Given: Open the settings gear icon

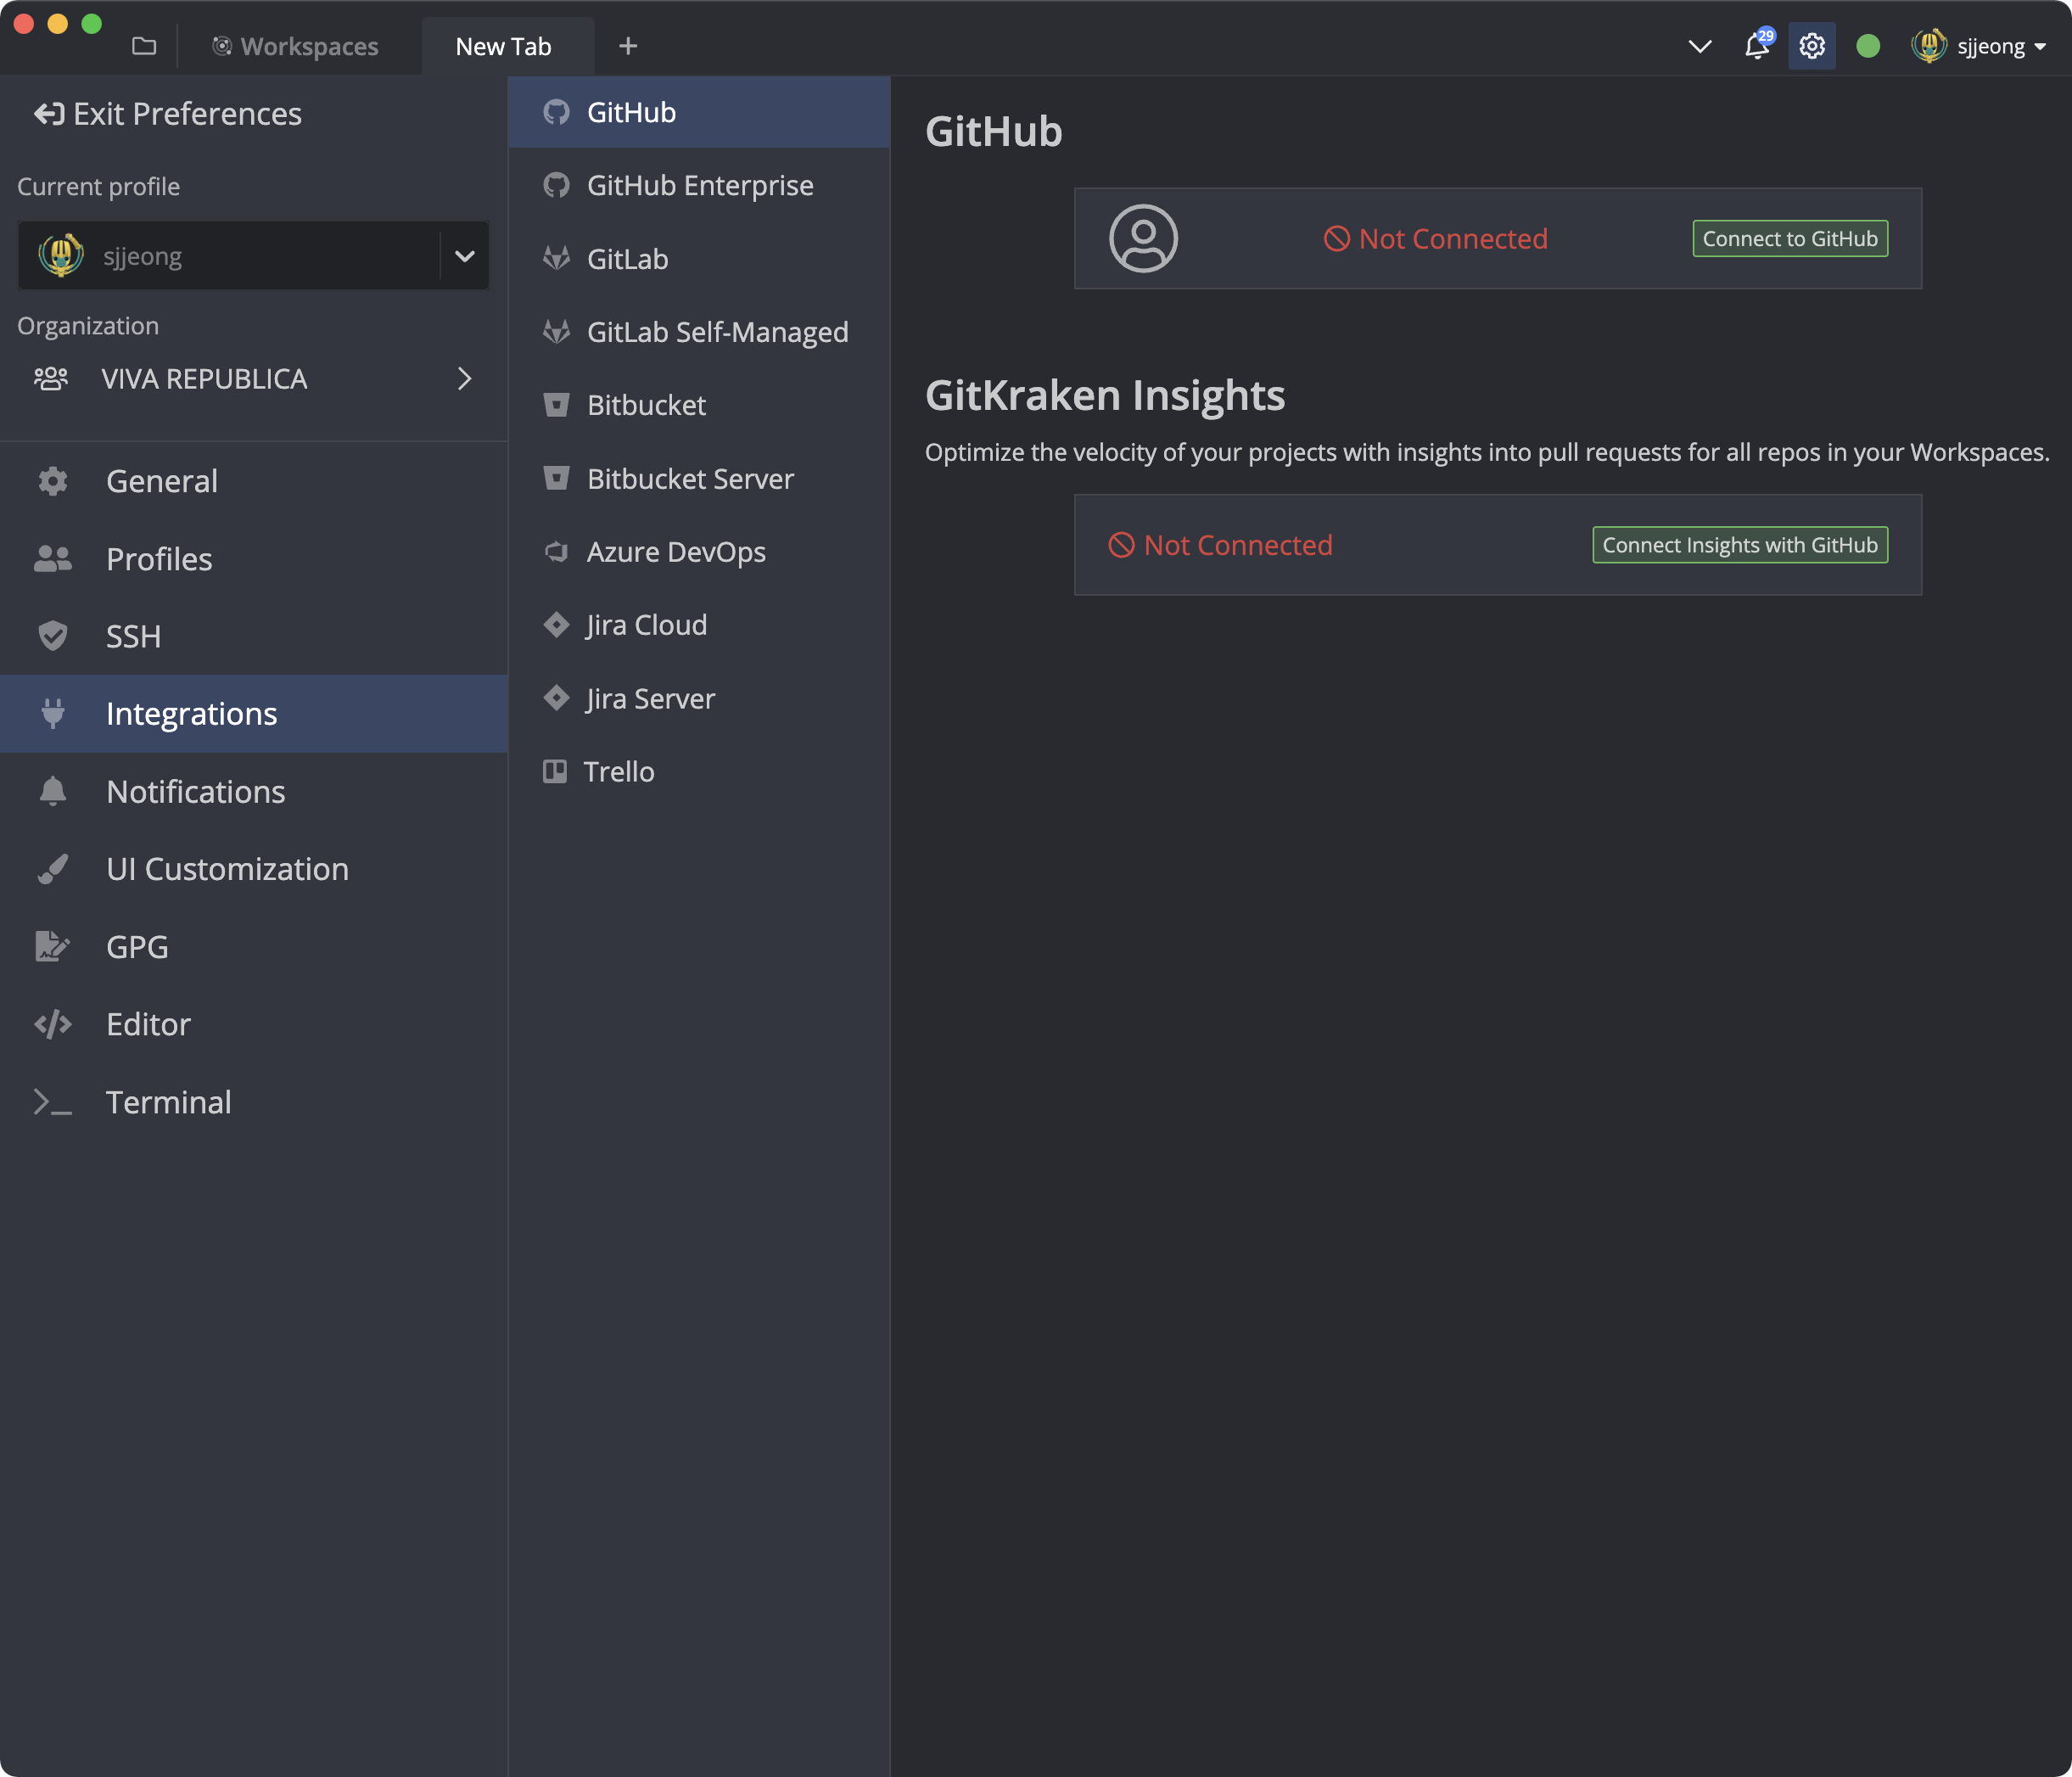Looking at the screenshot, I should coord(1811,46).
